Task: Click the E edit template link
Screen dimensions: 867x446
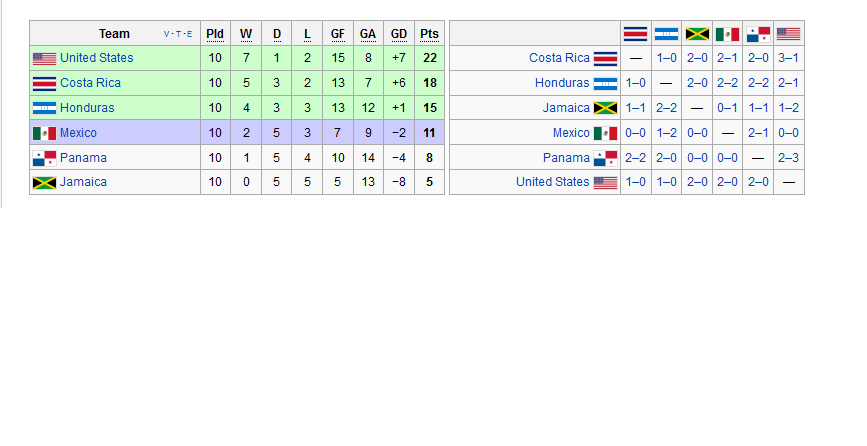Action: pyautogui.click(x=190, y=34)
